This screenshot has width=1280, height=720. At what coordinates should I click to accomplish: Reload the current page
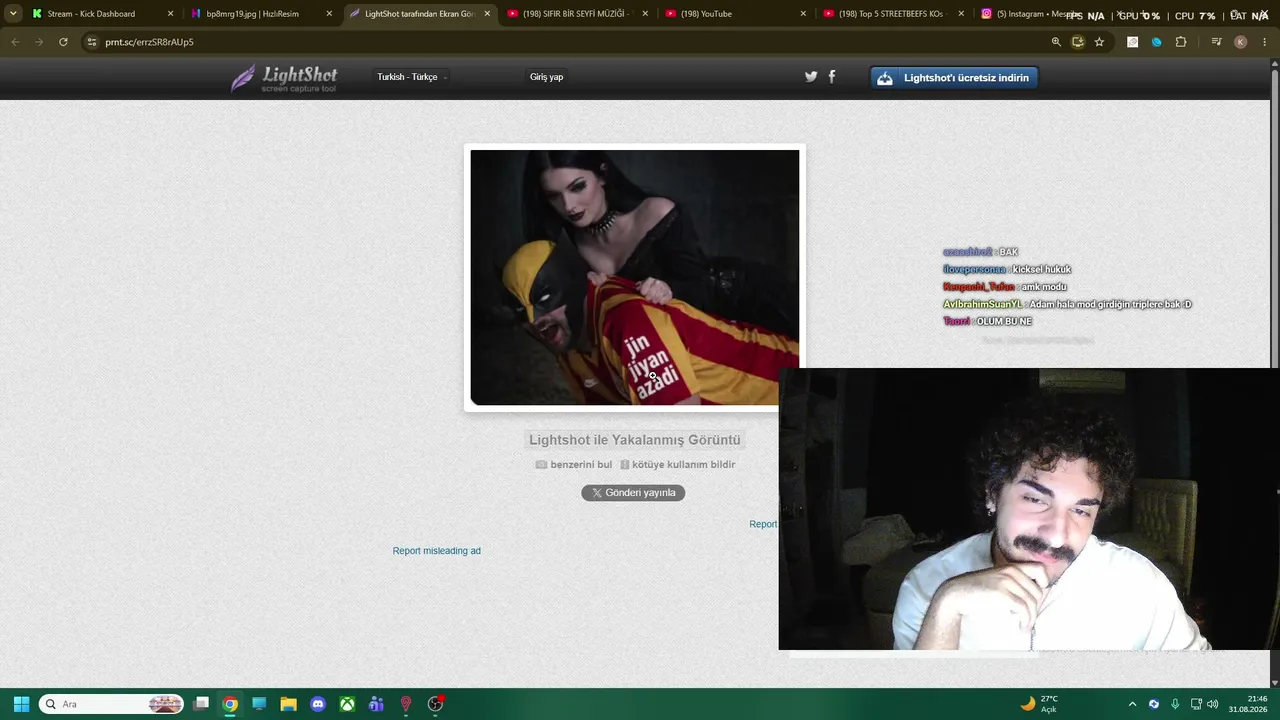coord(63,42)
